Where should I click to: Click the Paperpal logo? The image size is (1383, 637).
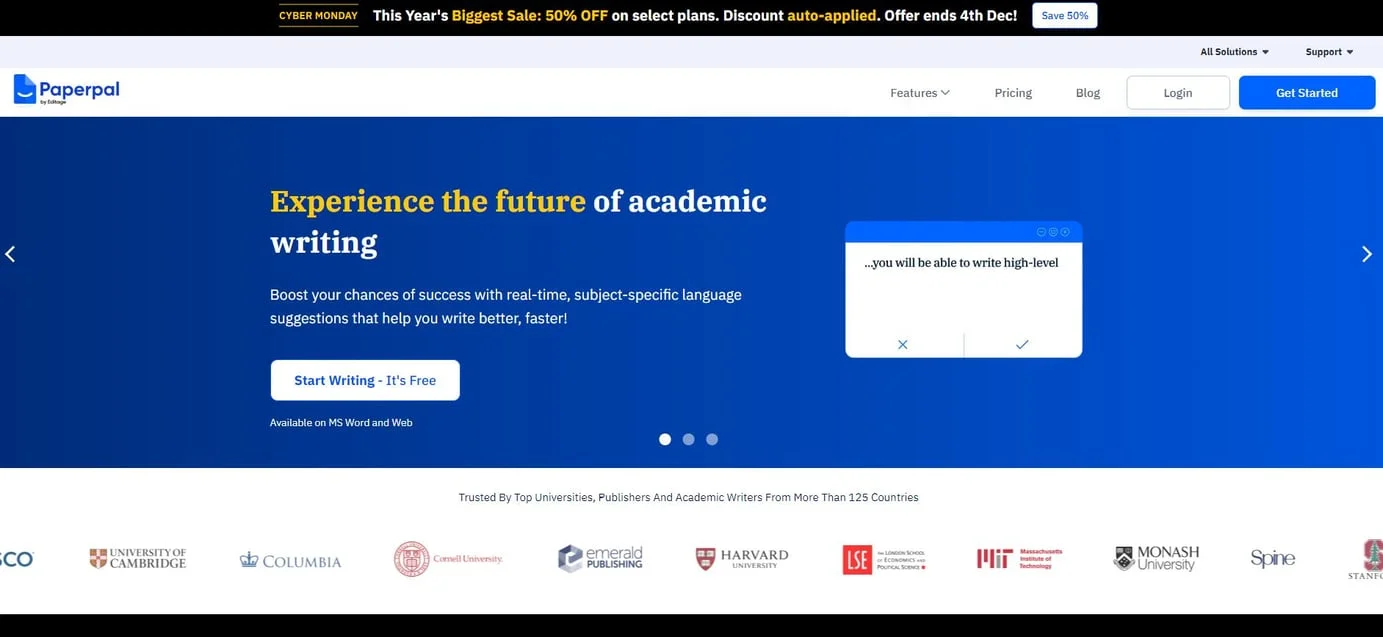[x=66, y=90]
